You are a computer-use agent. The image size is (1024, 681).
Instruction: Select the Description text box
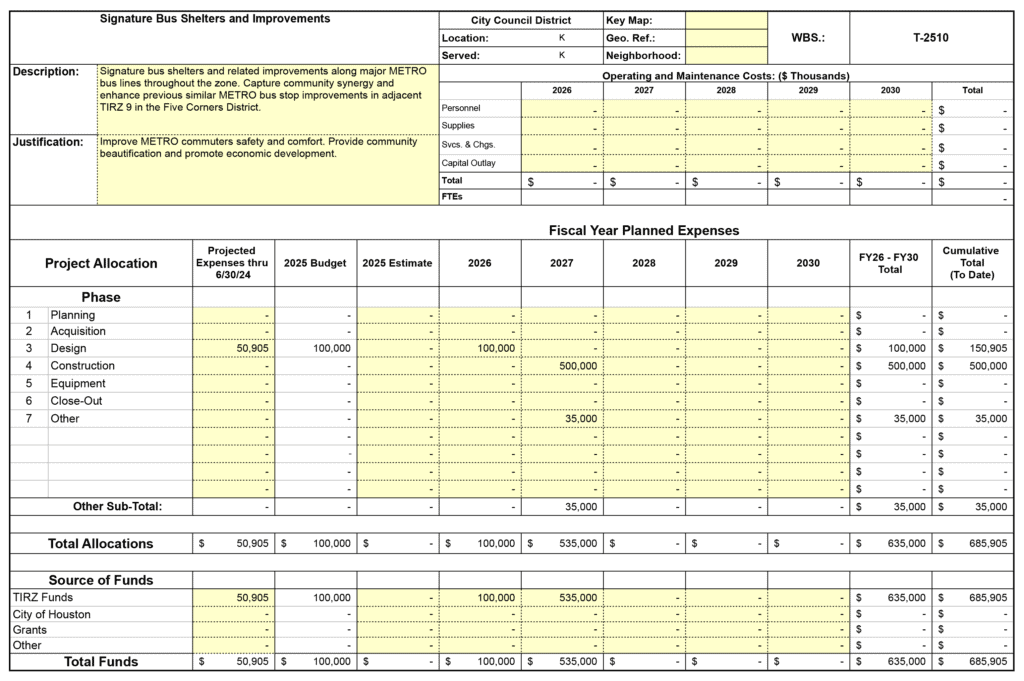pyautogui.click(x=267, y=98)
